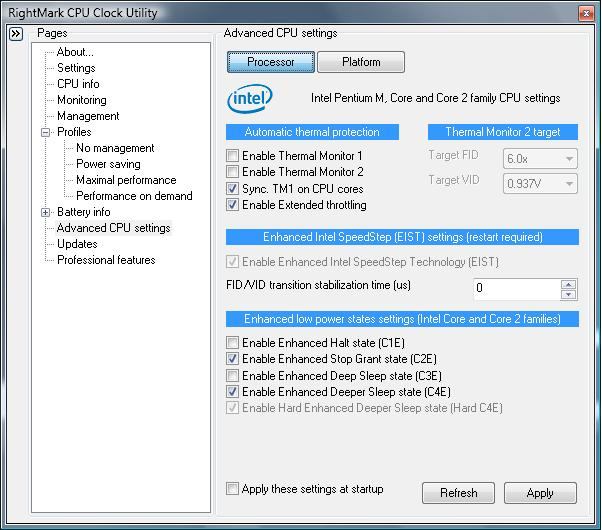Click the Intel Pentium M family CPU settings text

click(435, 98)
